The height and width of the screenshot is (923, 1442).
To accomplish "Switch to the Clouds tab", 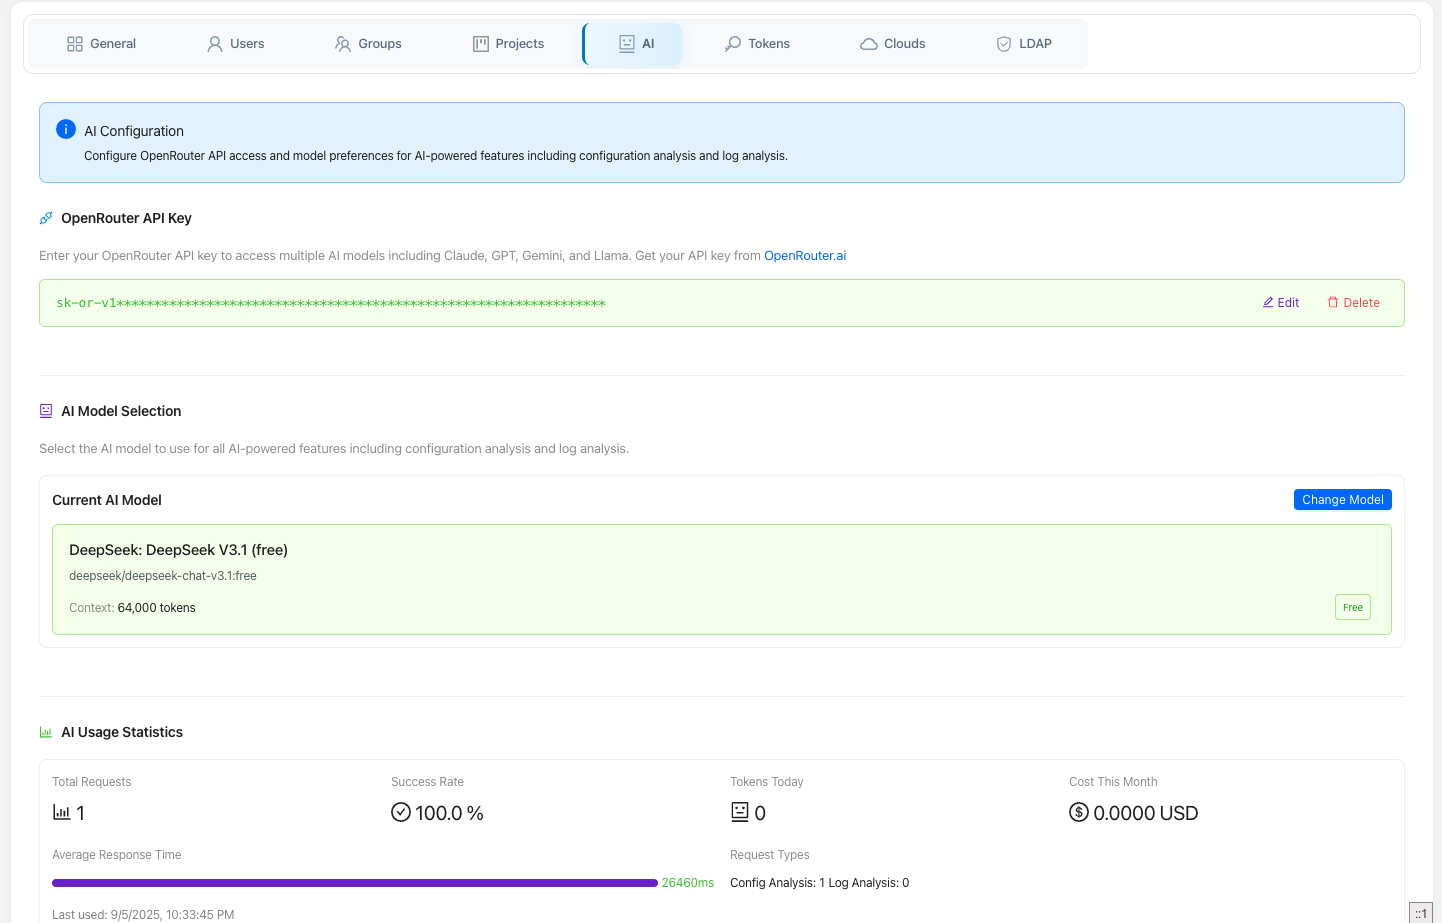I will click(x=893, y=44).
